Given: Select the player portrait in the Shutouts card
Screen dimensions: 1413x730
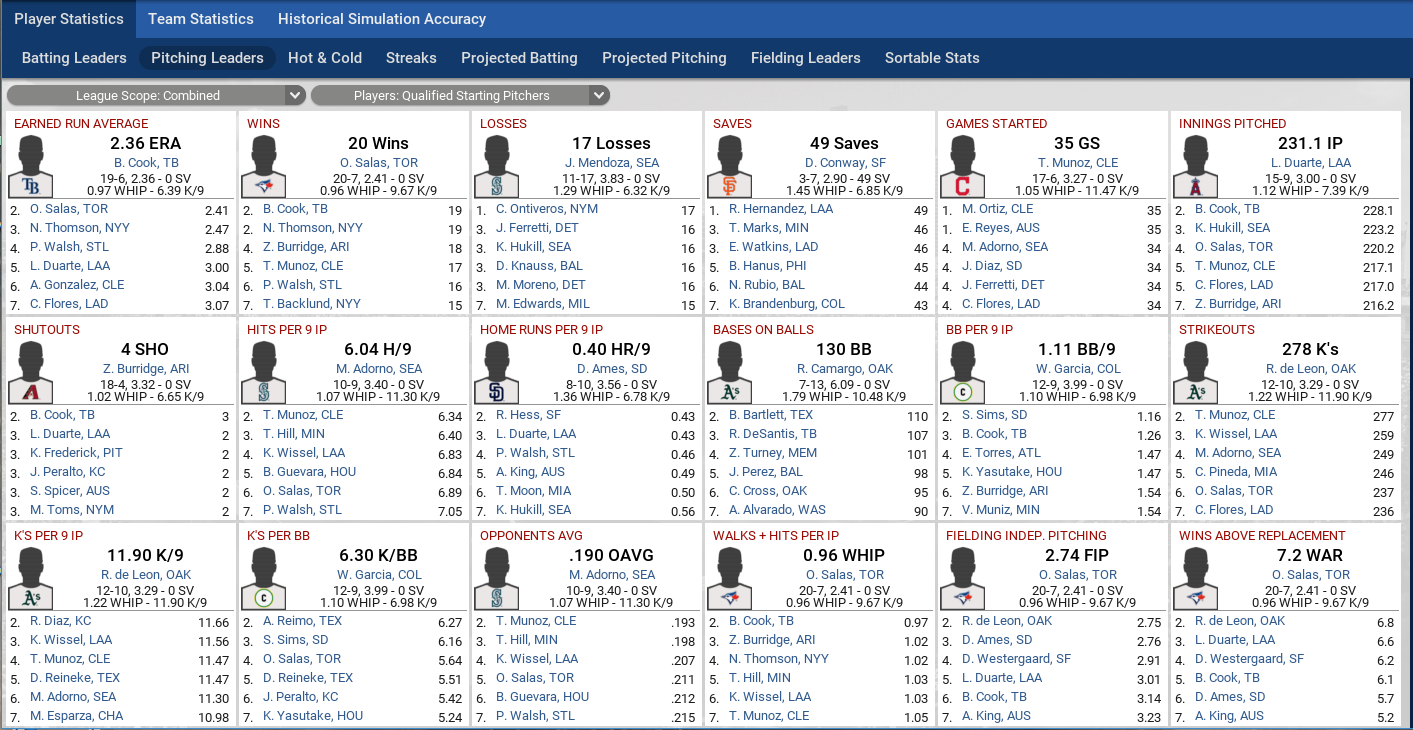Looking at the screenshot, I should pyautogui.click(x=31, y=372).
